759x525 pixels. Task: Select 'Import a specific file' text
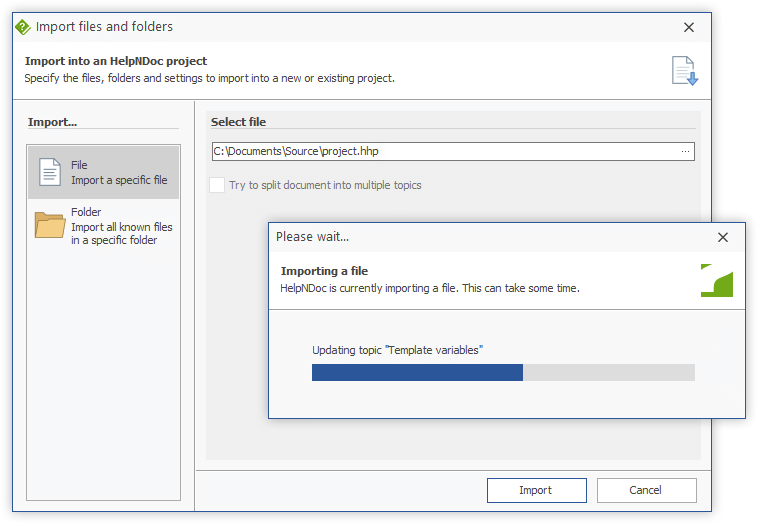point(119,180)
